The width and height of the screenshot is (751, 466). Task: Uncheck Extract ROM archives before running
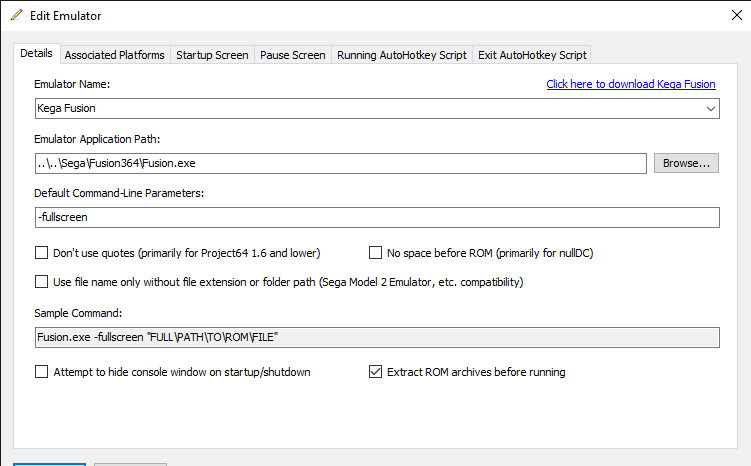coord(376,372)
